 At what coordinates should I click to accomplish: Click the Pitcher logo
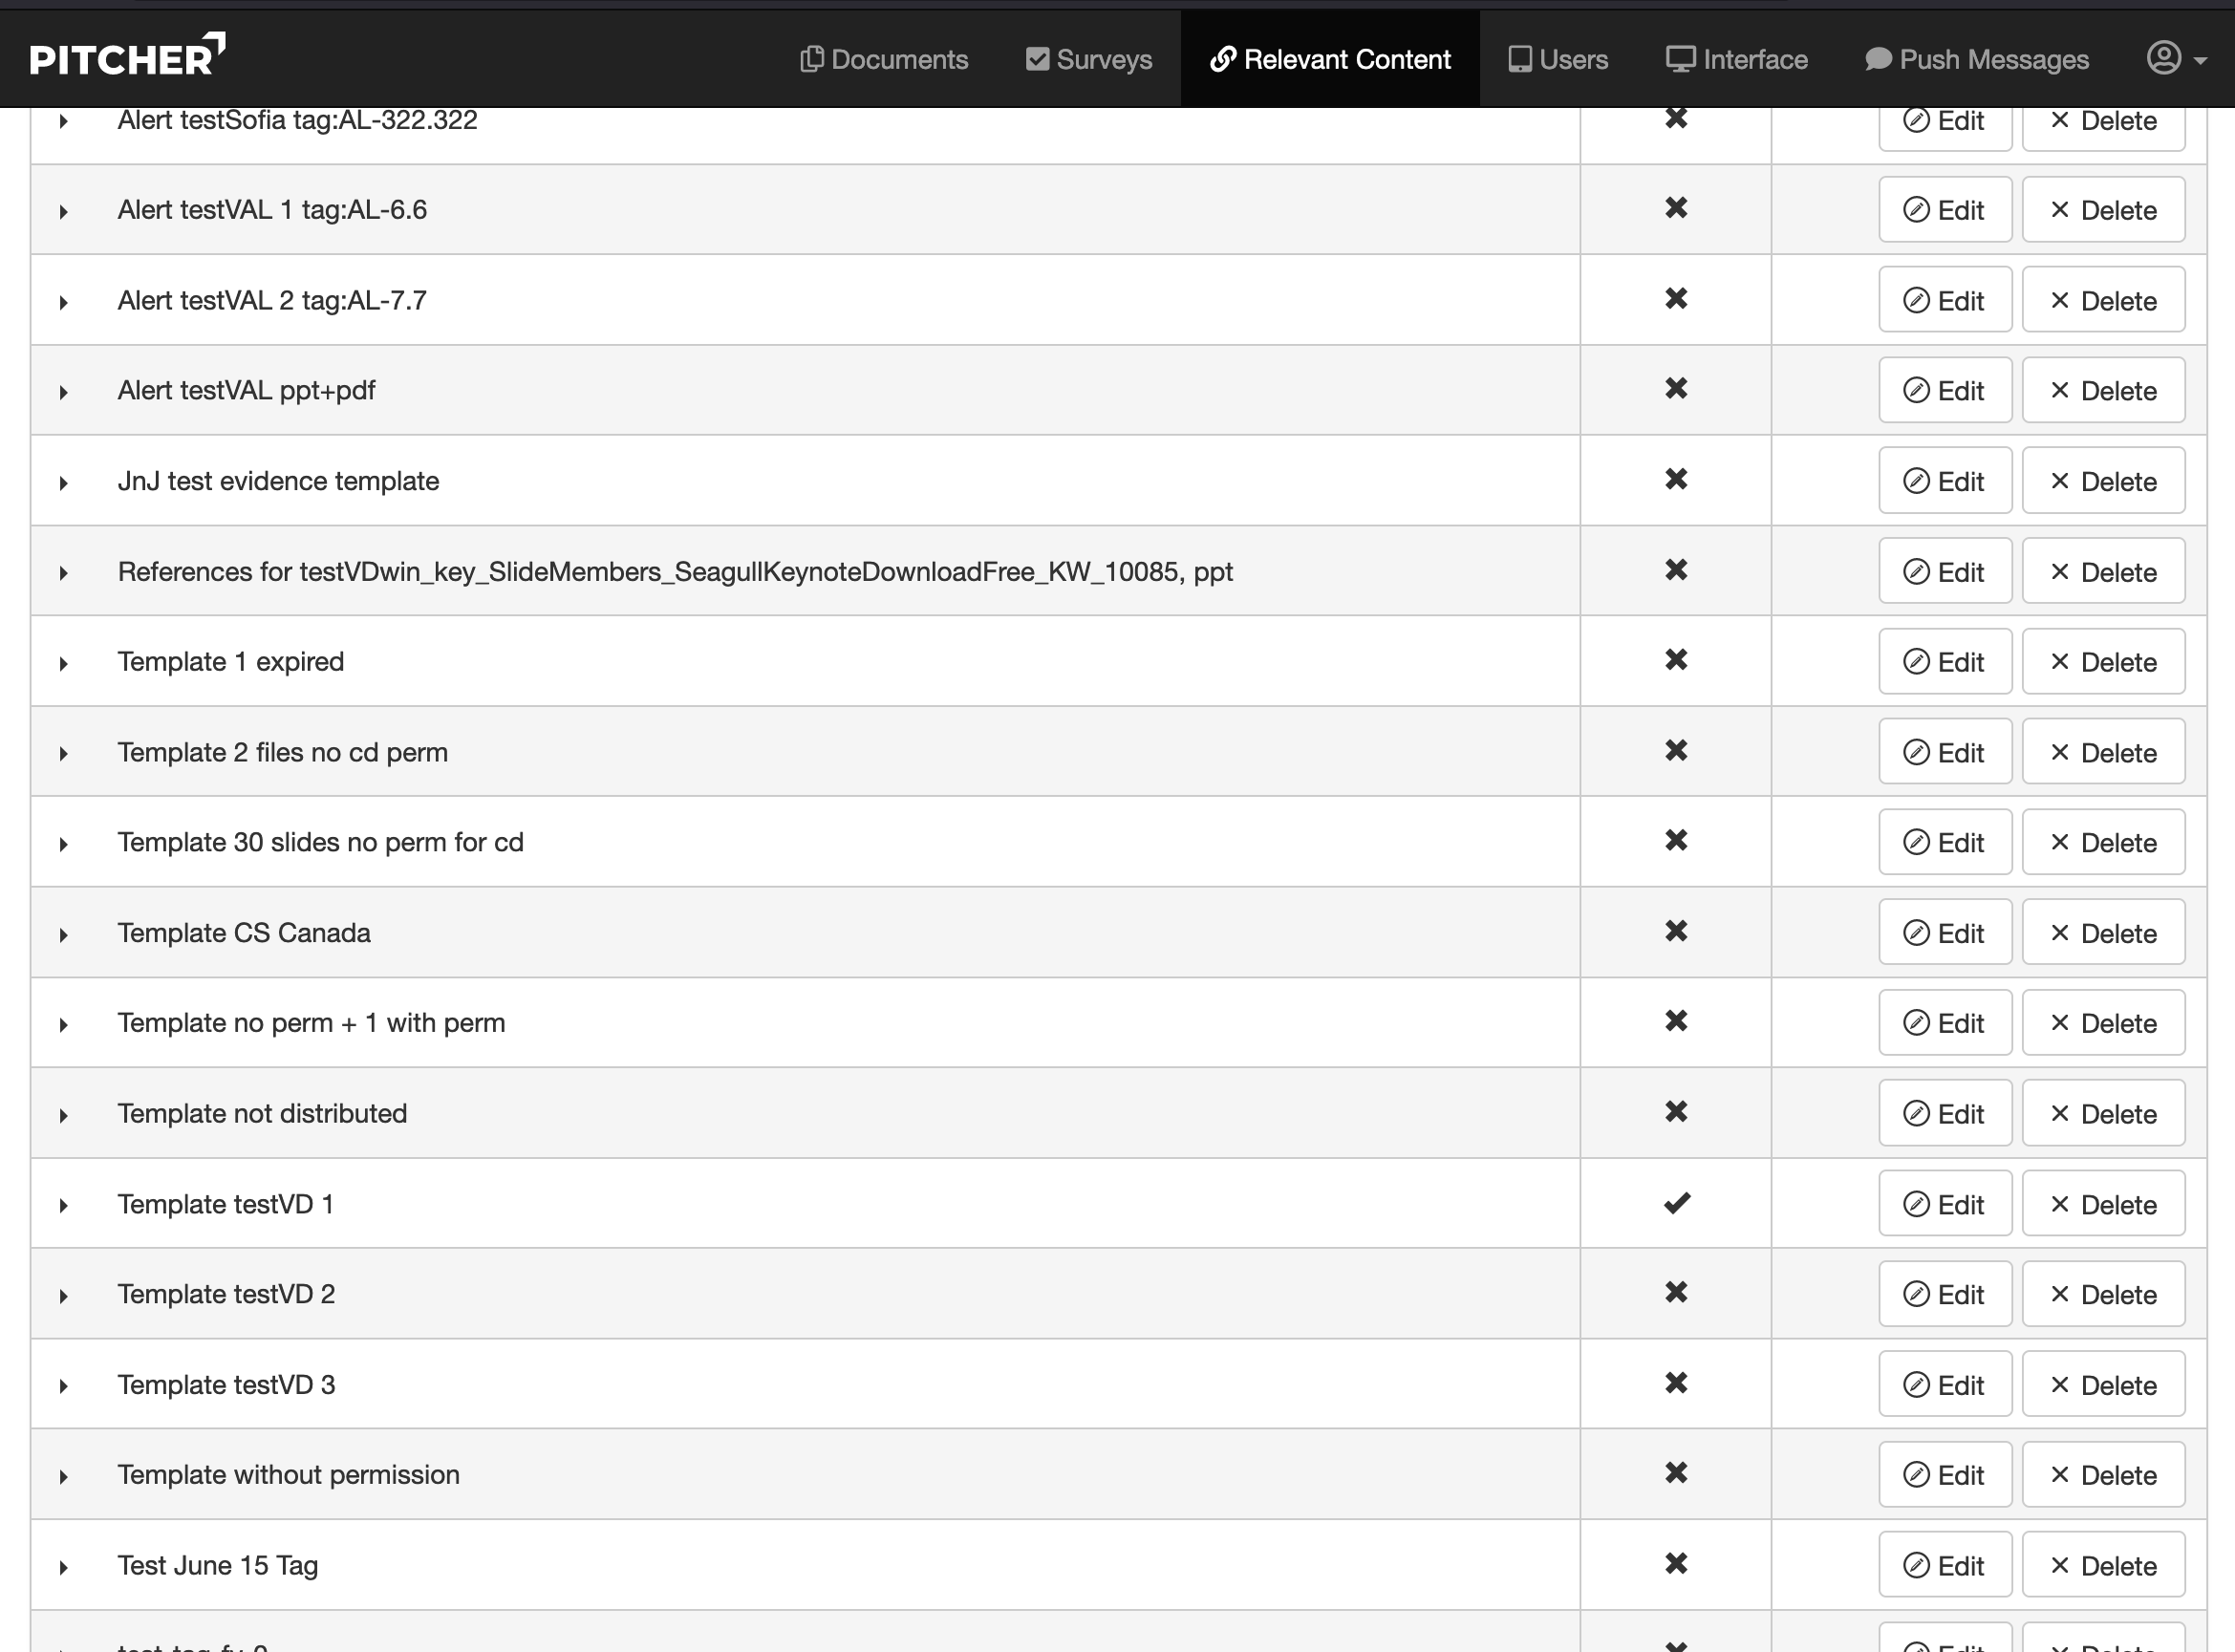pyautogui.click(x=127, y=57)
